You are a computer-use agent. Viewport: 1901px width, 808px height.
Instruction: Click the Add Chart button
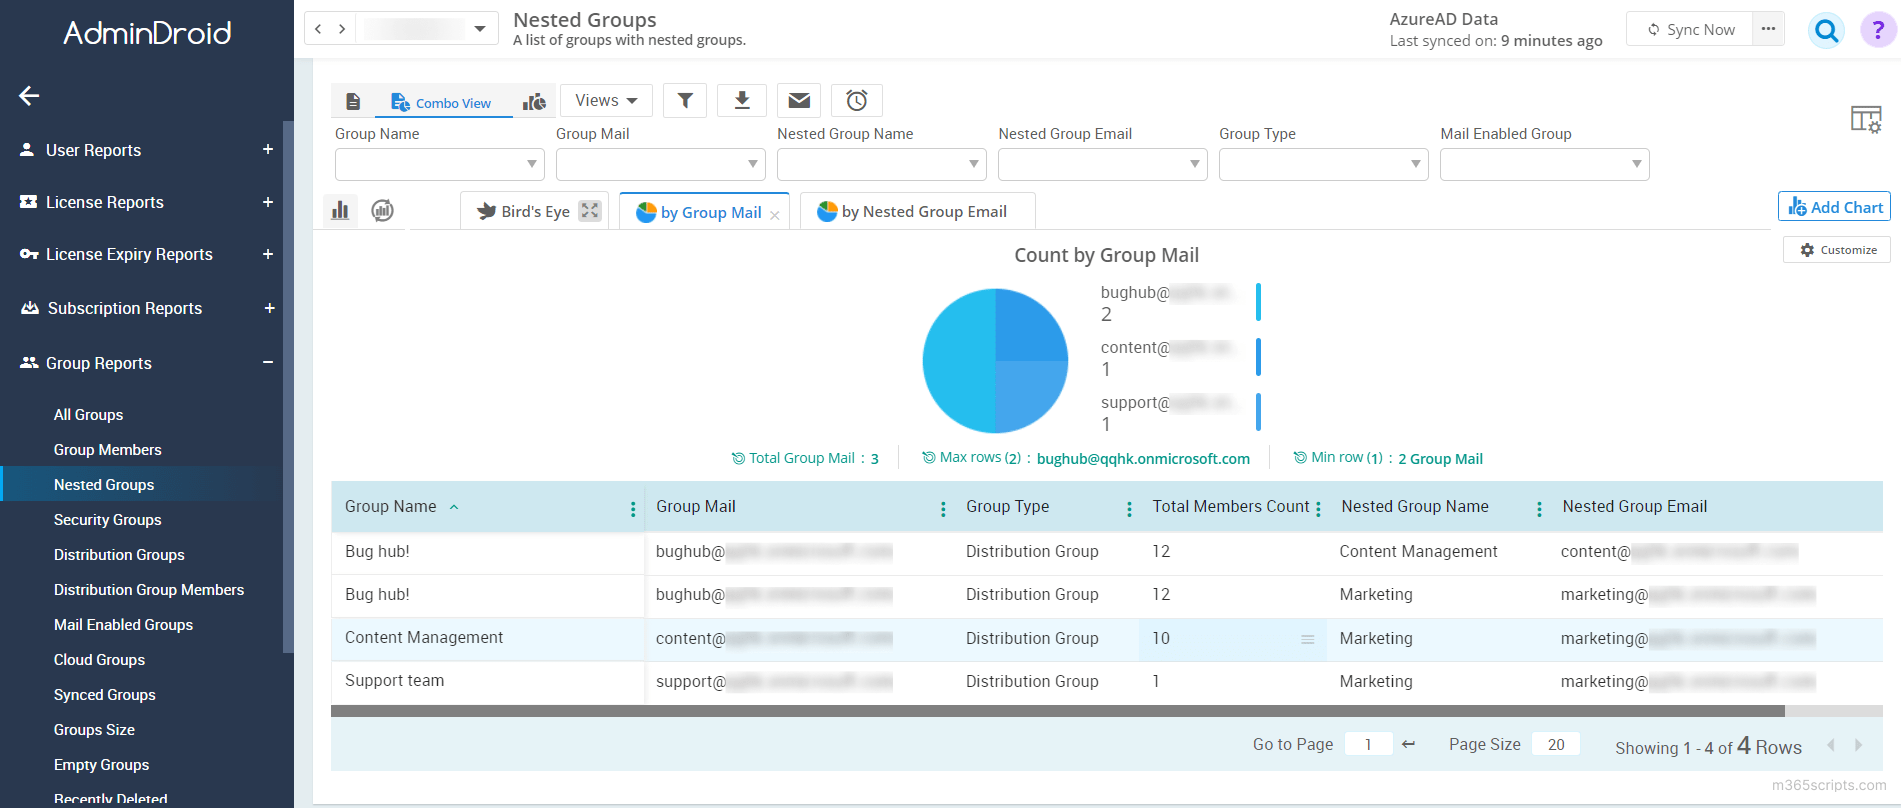1835,207
